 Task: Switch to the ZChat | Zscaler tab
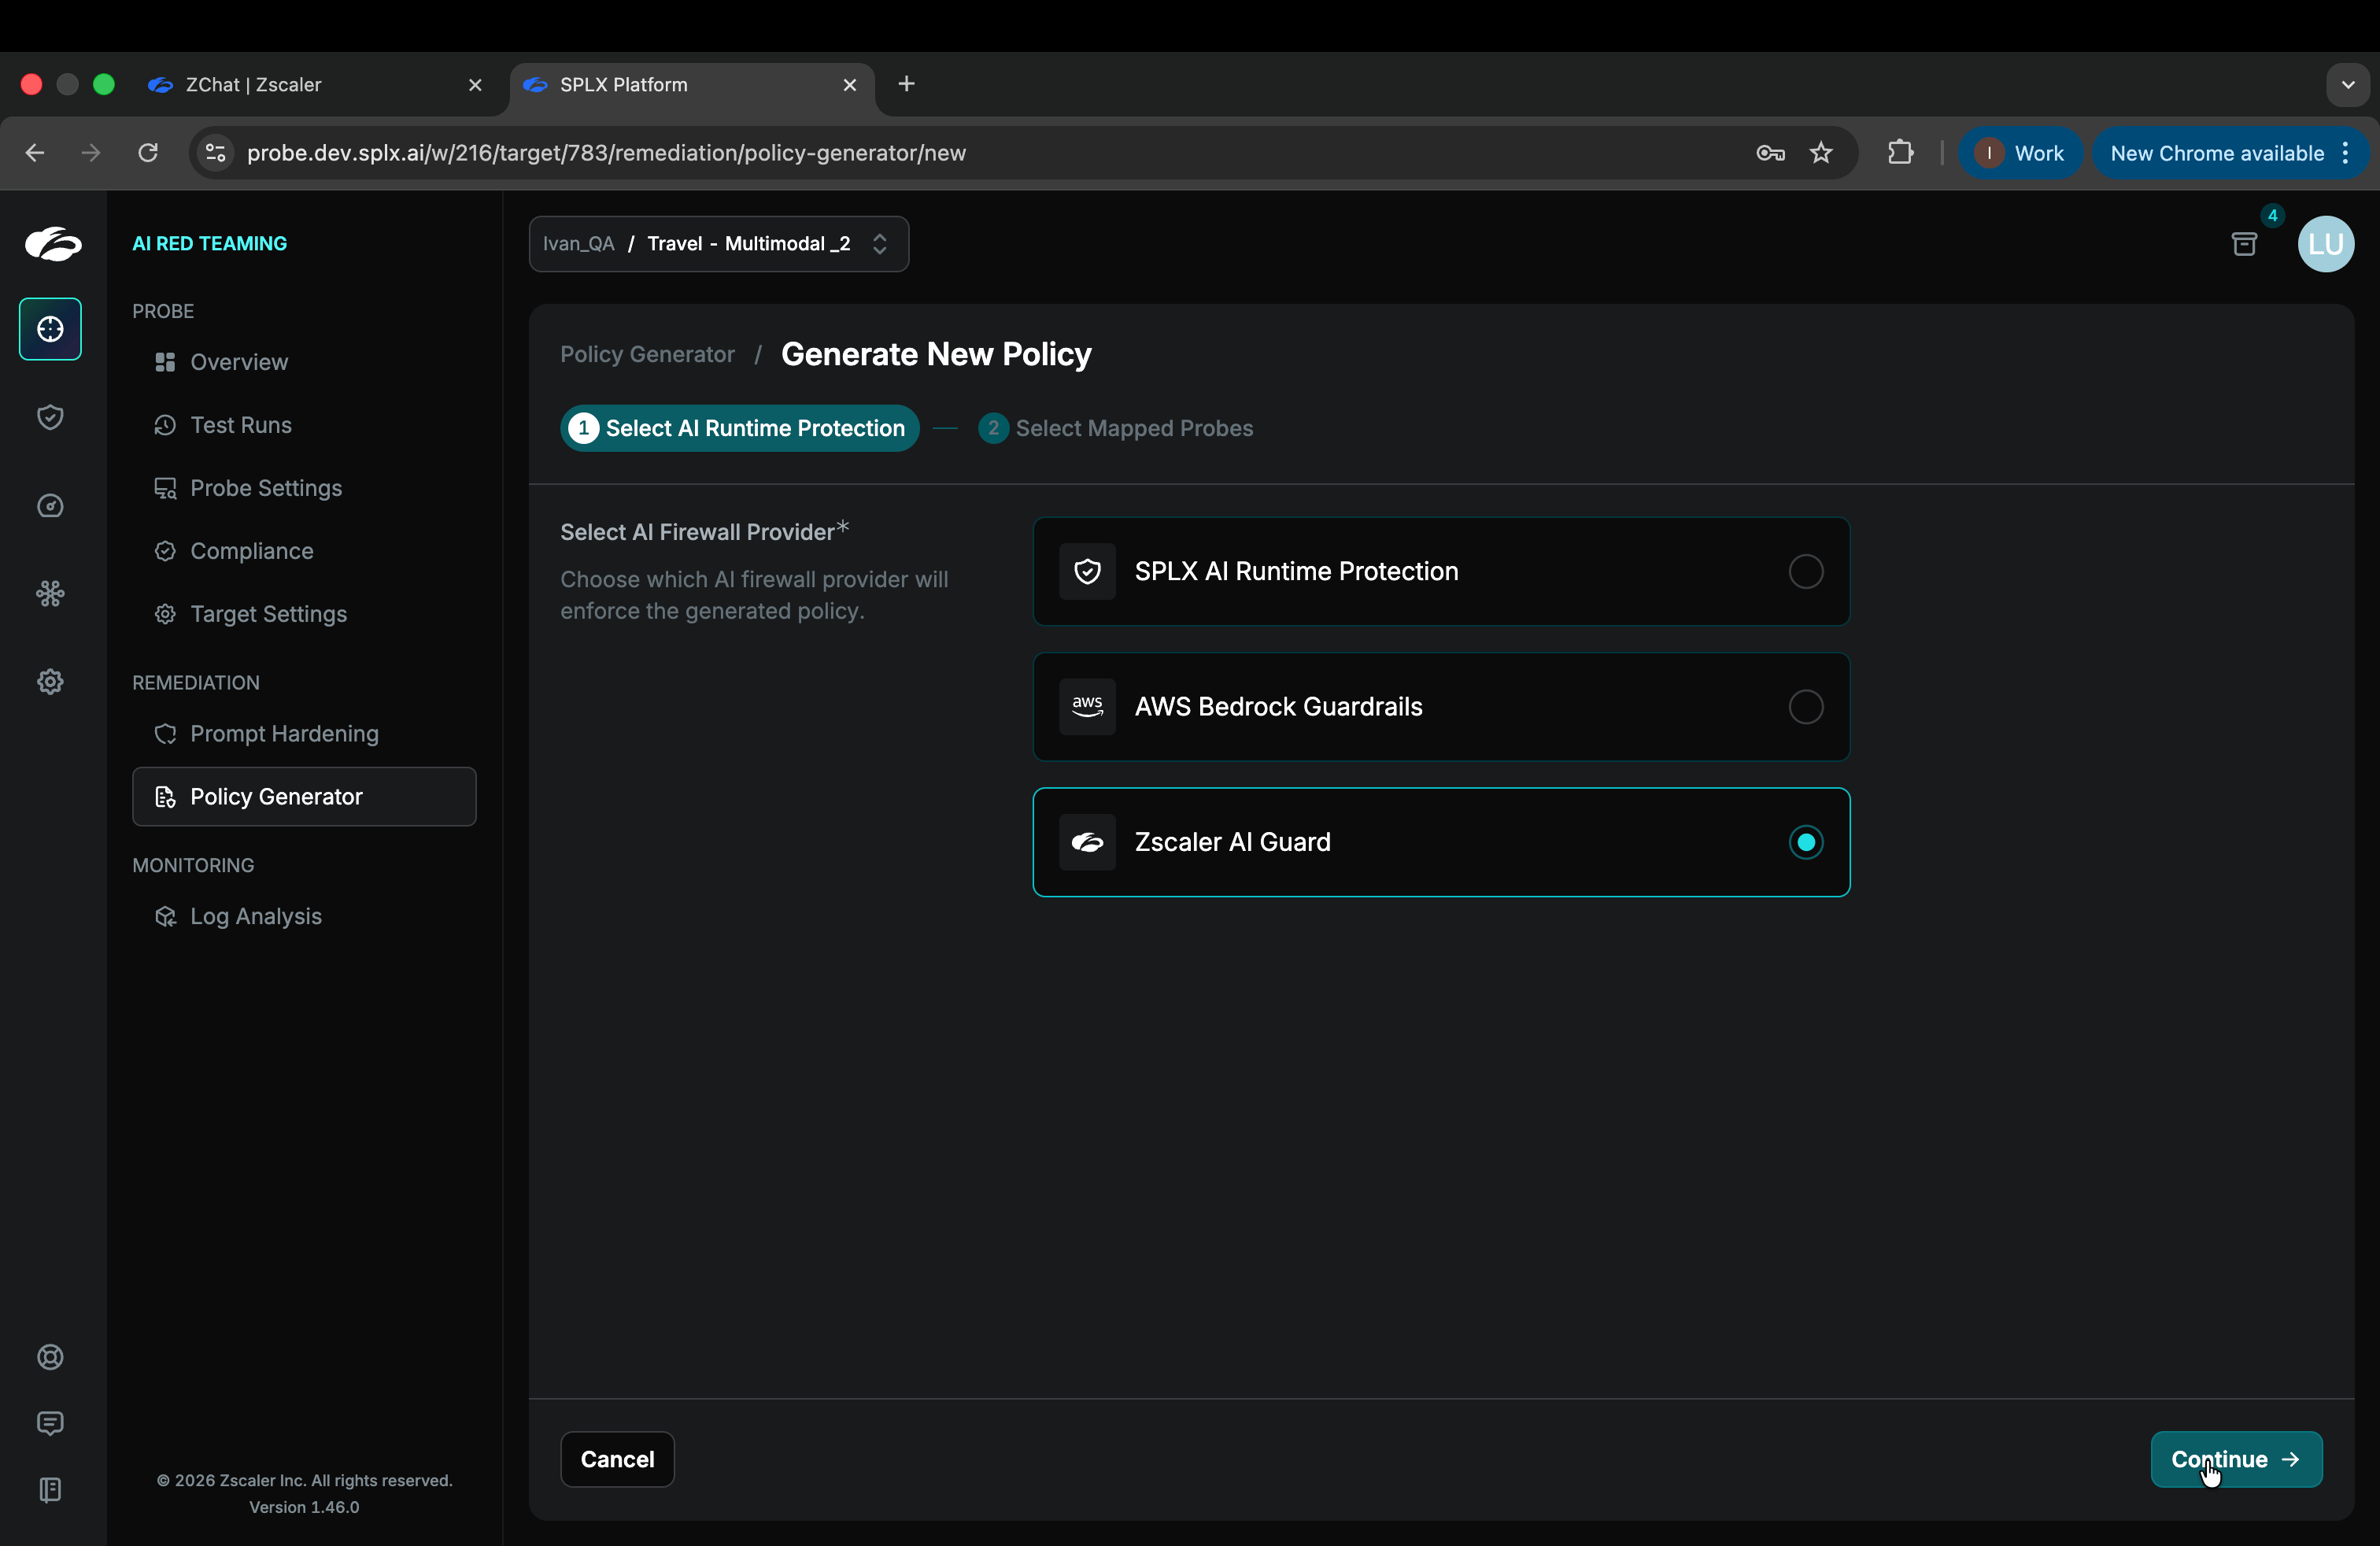point(300,85)
